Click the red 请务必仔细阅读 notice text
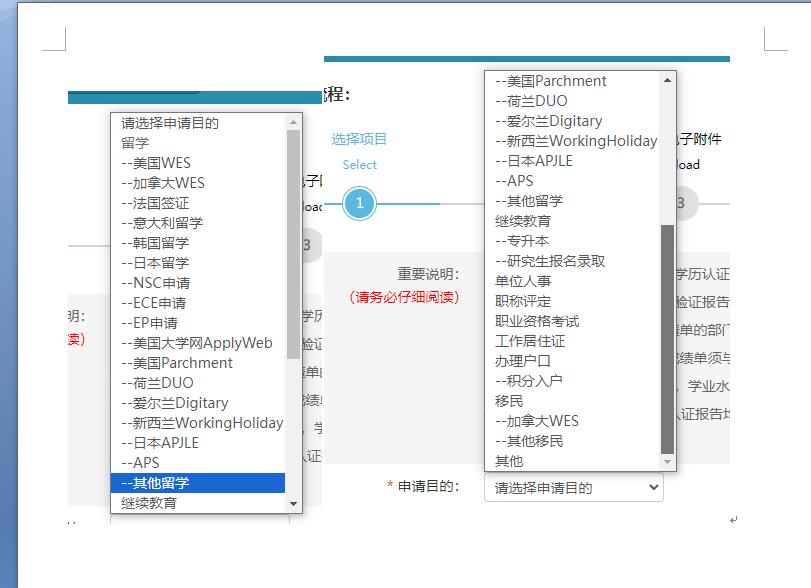The width and height of the screenshot is (811, 588). tap(403, 296)
